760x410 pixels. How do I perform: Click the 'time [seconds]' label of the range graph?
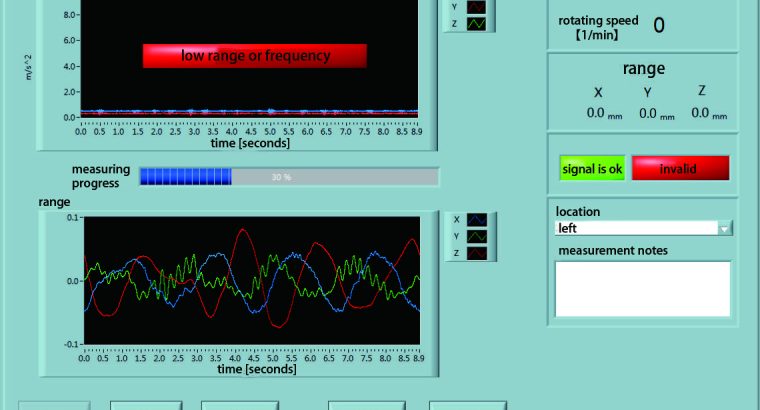pyautogui.click(x=257, y=369)
